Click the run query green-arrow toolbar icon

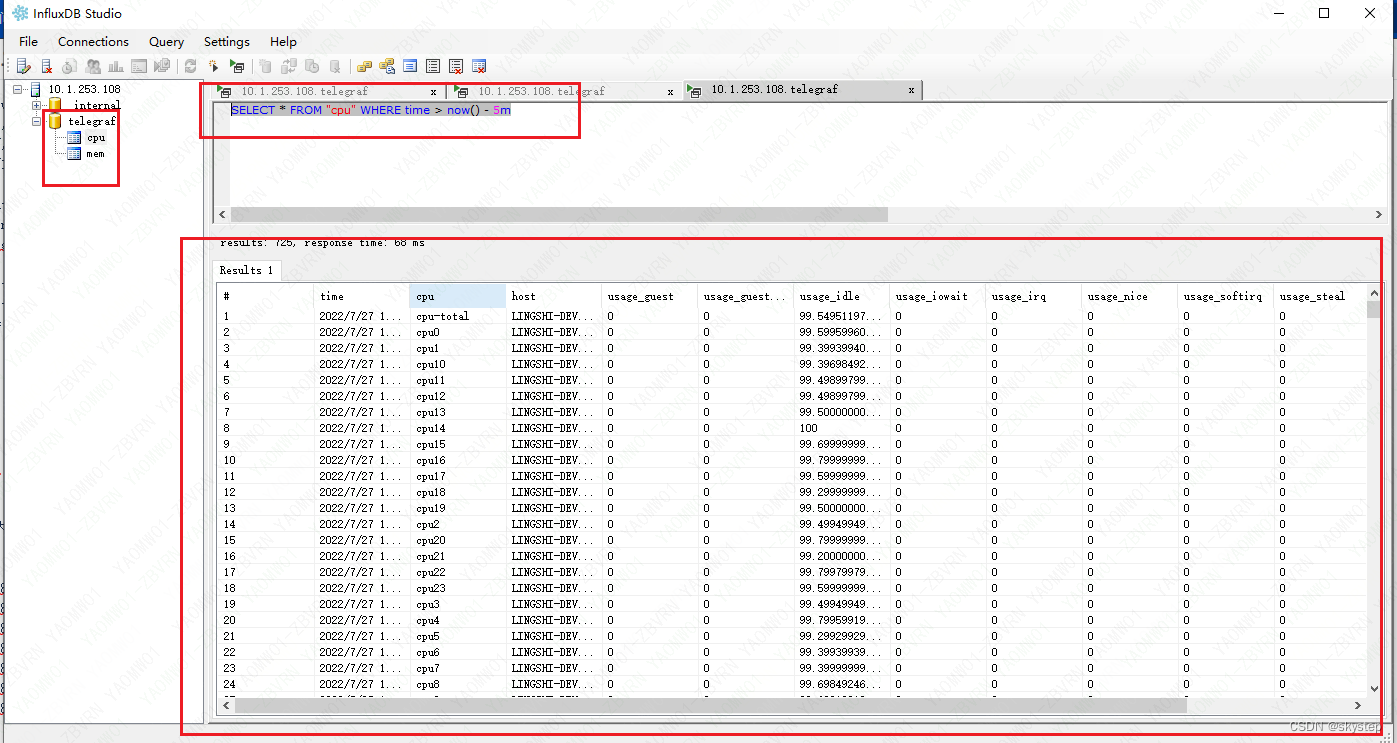237,66
